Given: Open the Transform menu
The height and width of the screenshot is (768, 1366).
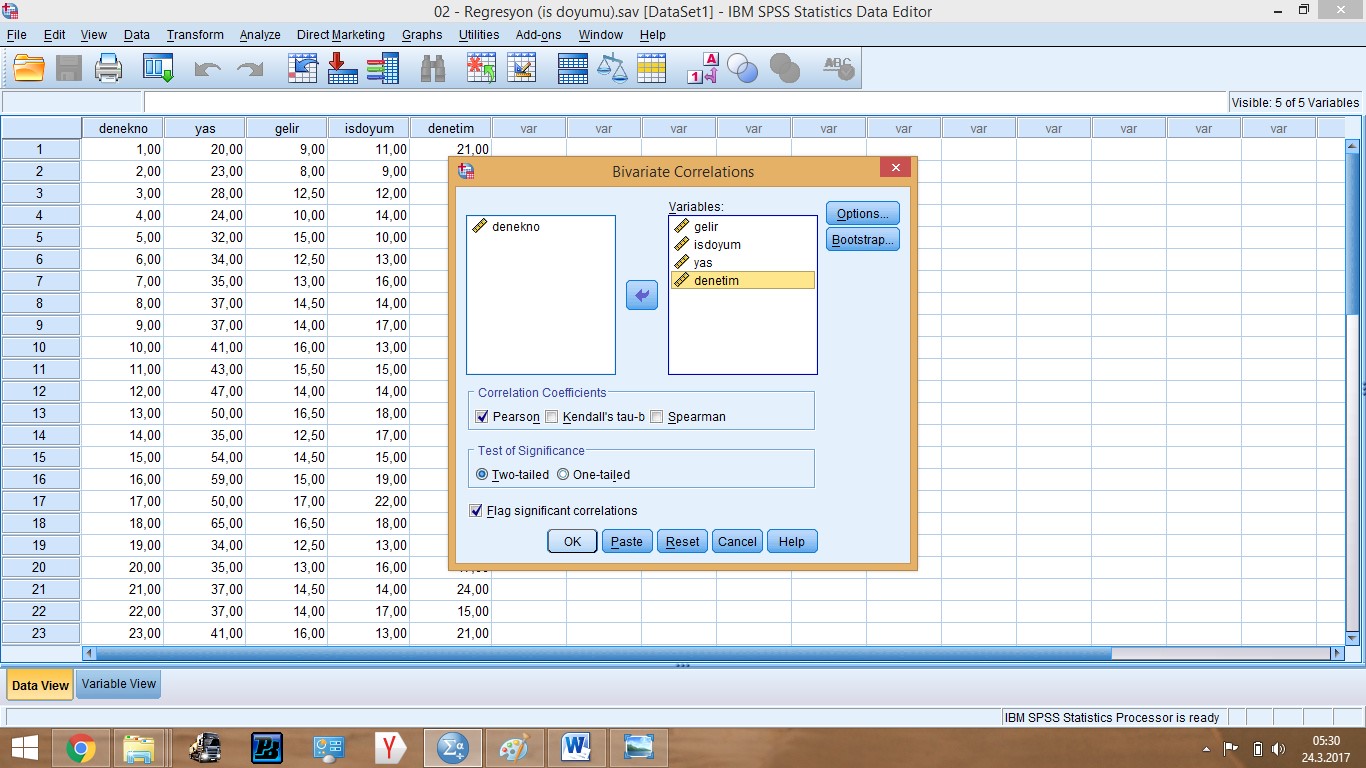Looking at the screenshot, I should tap(195, 34).
